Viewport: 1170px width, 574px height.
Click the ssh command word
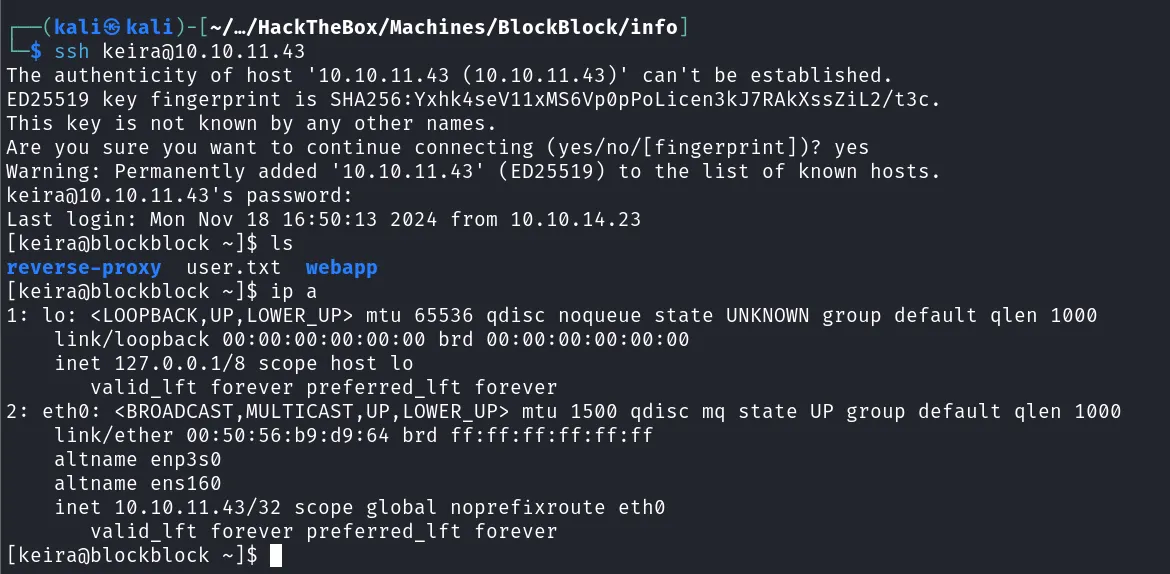coord(72,52)
